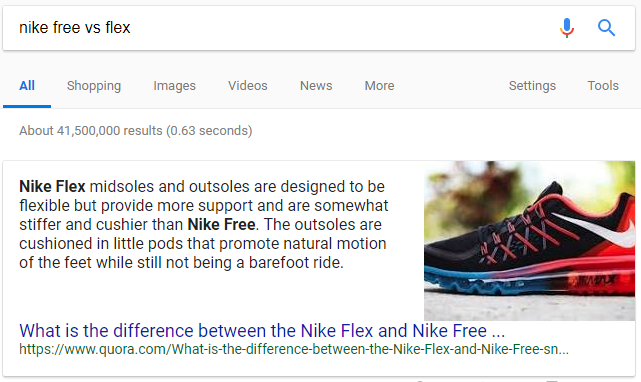Screen dimensions: 641x382
Task: Click the blue magnifying glass search icon
Action: (606, 28)
